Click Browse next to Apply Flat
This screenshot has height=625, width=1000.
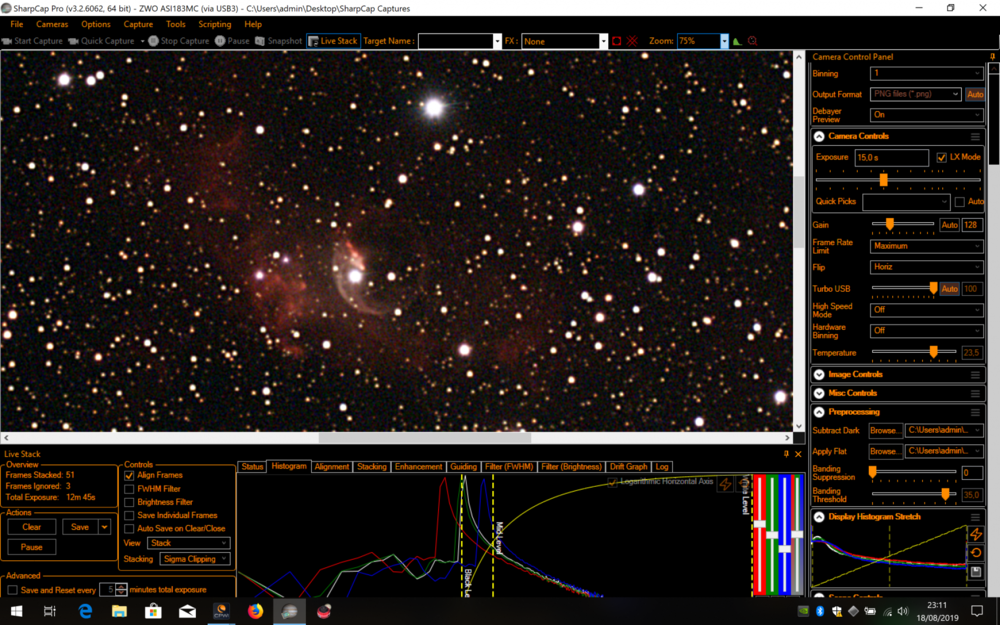(885, 452)
